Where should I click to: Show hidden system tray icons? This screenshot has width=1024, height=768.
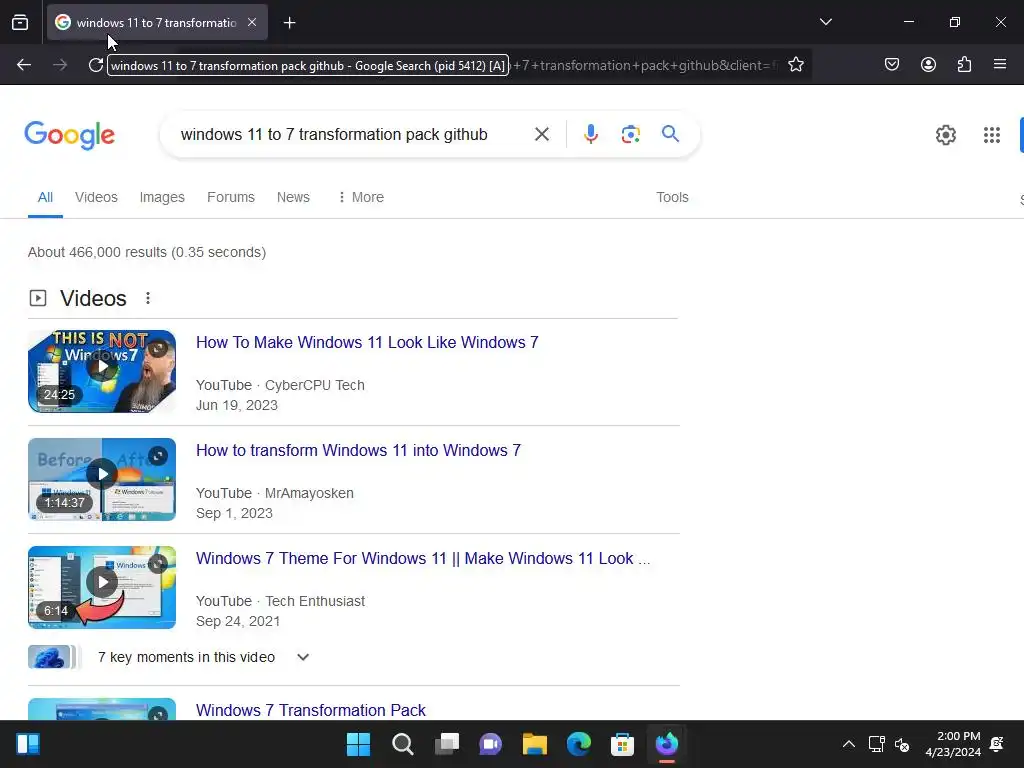tap(848, 744)
